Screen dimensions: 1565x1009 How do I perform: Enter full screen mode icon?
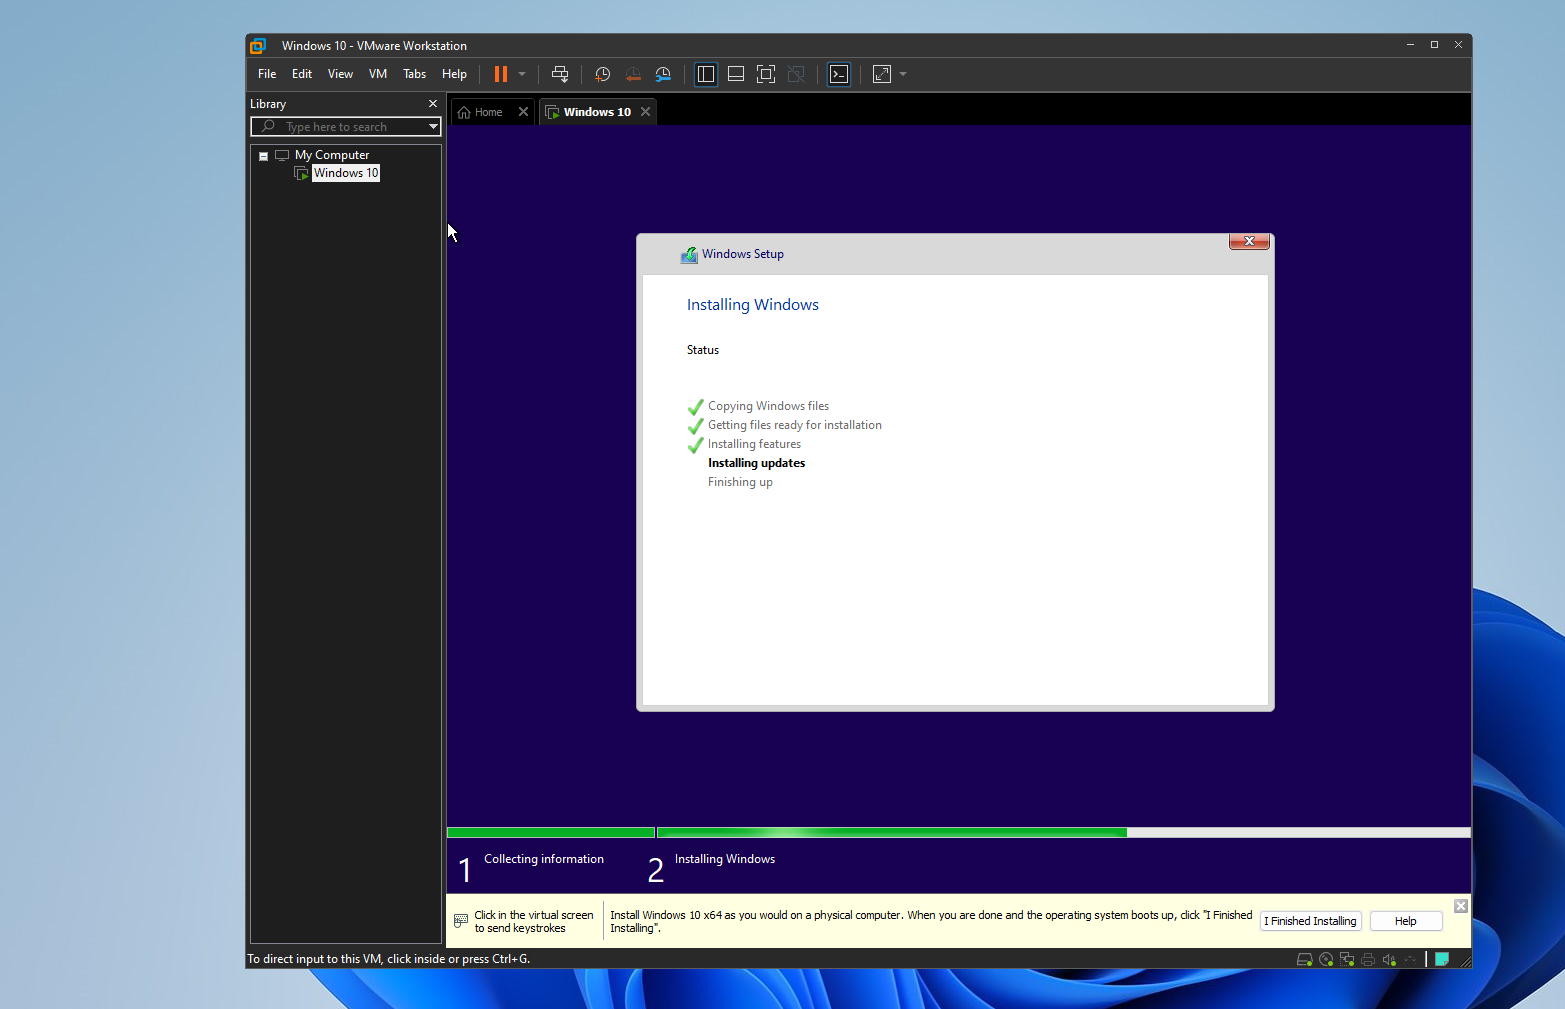766,74
